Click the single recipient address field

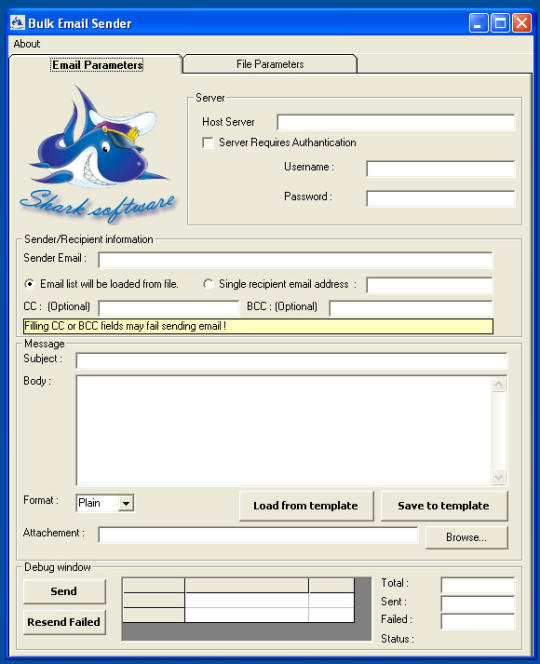click(x=429, y=285)
